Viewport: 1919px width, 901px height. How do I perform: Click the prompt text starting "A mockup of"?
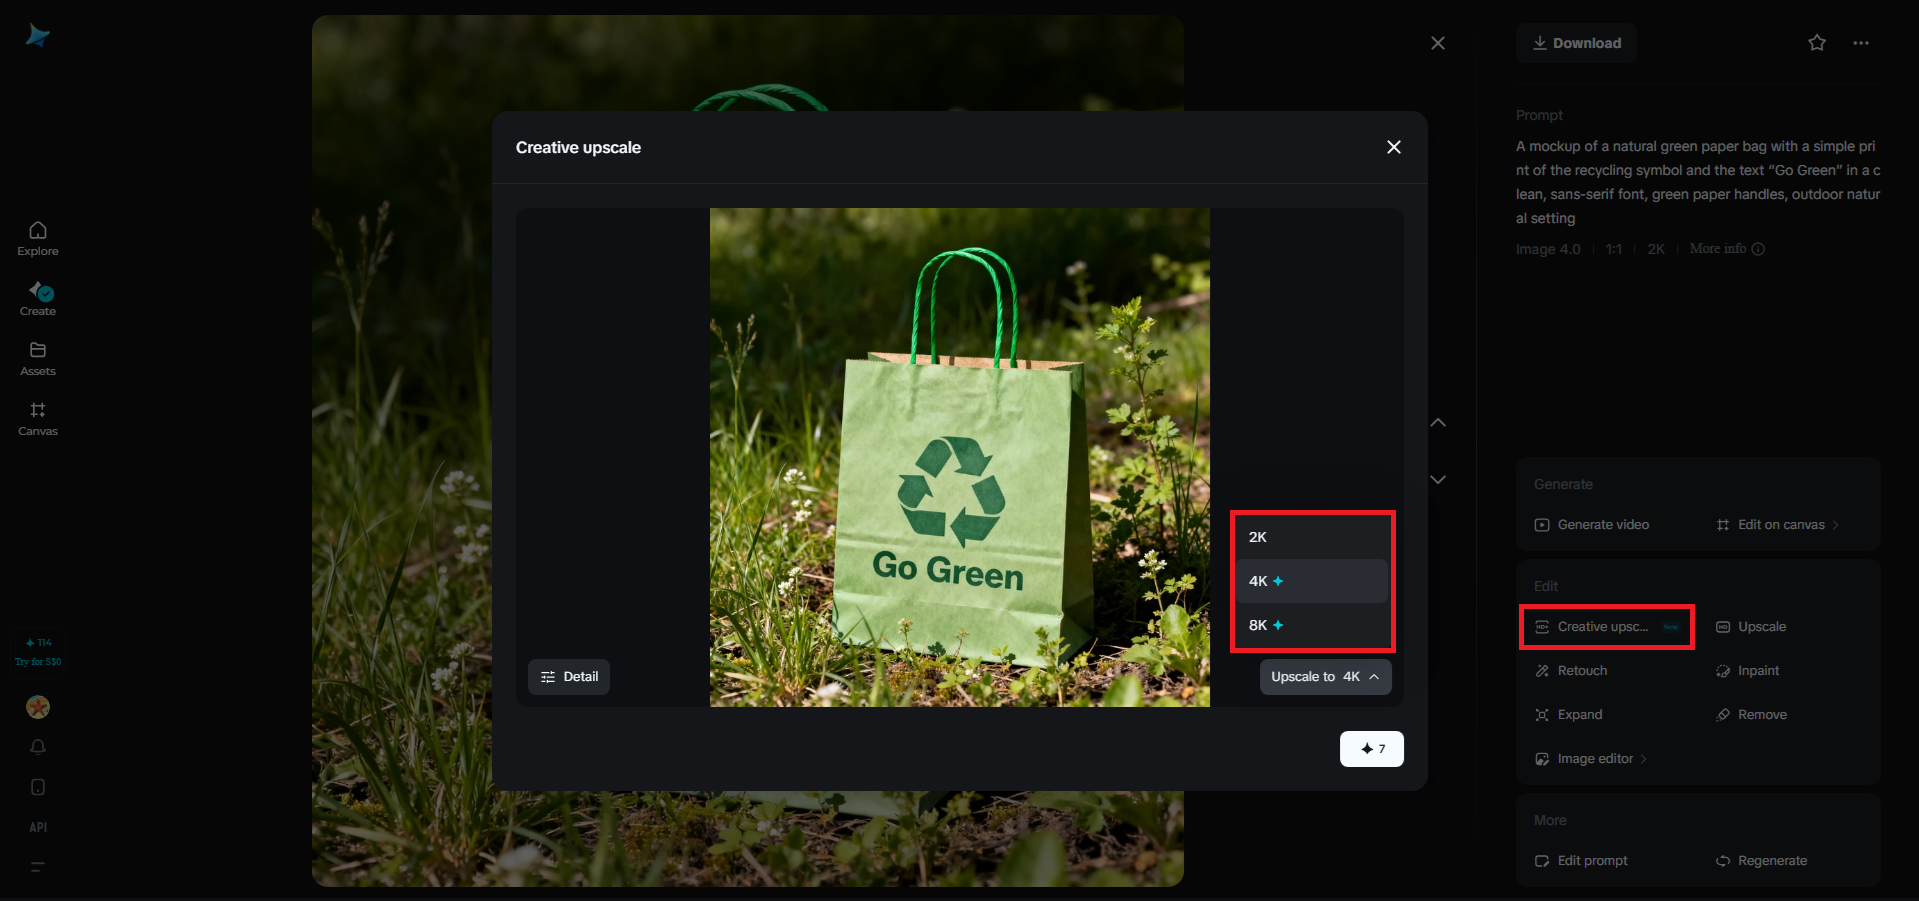1698,182
